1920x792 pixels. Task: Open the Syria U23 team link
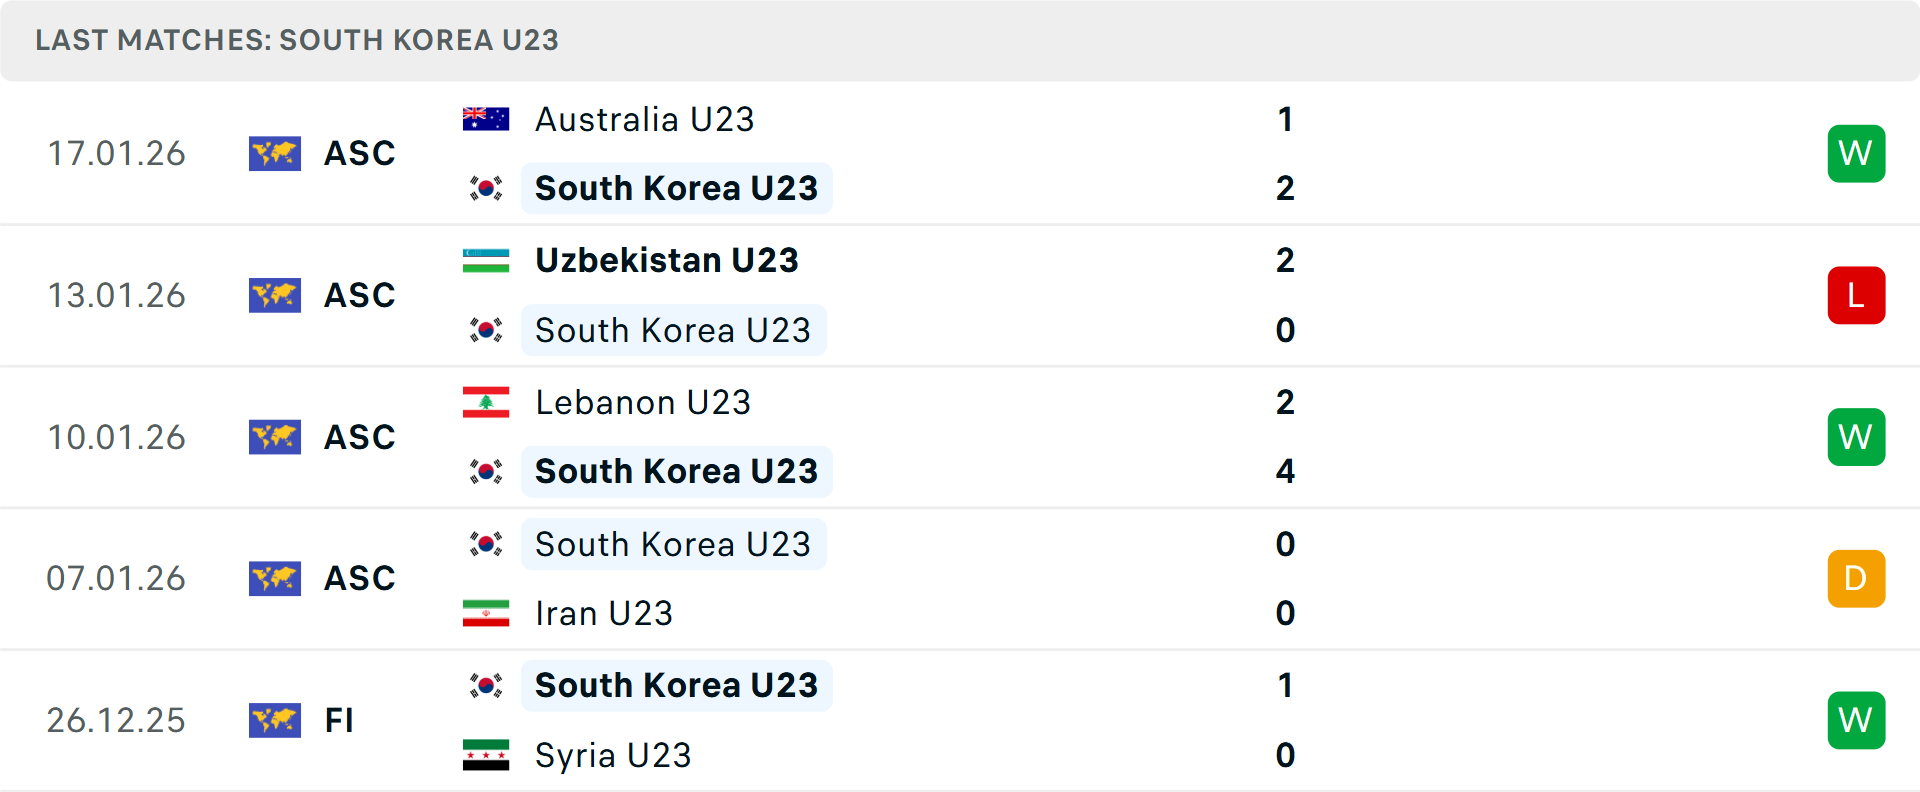pyautogui.click(x=613, y=755)
